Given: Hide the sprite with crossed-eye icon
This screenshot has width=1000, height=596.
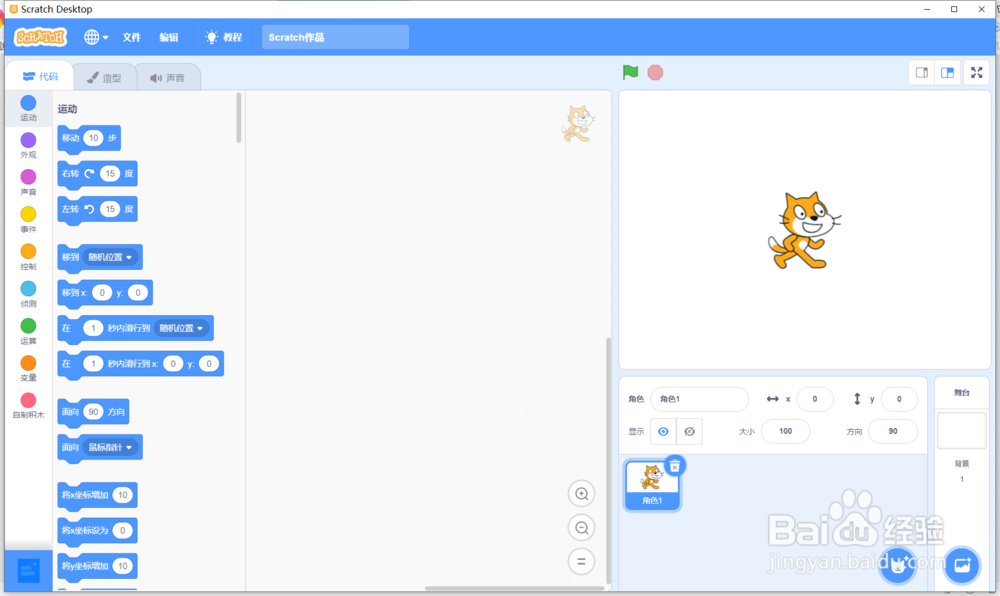Looking at the screenshot, I should point(689,432).
